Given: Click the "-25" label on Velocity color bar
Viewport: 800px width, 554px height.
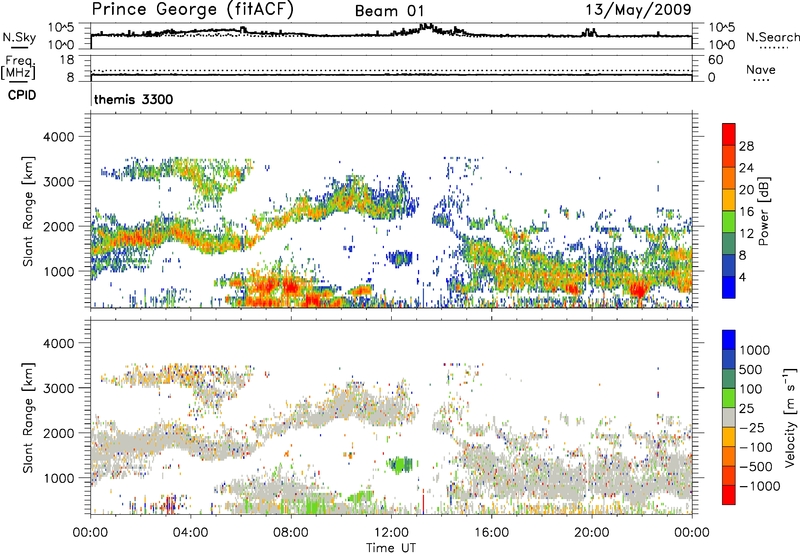Looking at the screenshot, I should click(x=753, y=428).
